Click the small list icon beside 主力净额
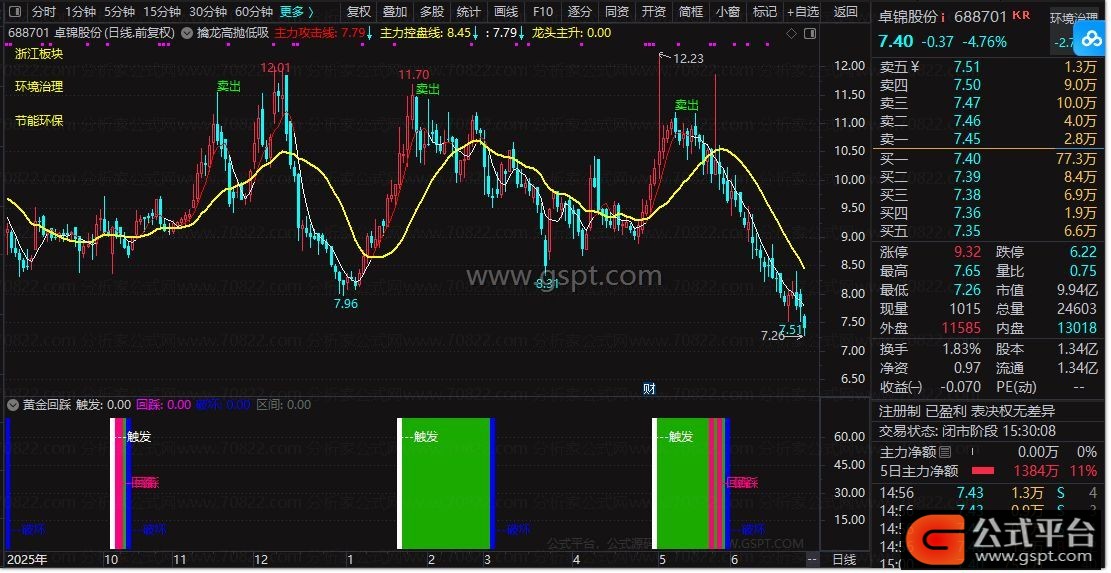The height and width of the screenshot is (573, 1111). (x=945, y=452)
